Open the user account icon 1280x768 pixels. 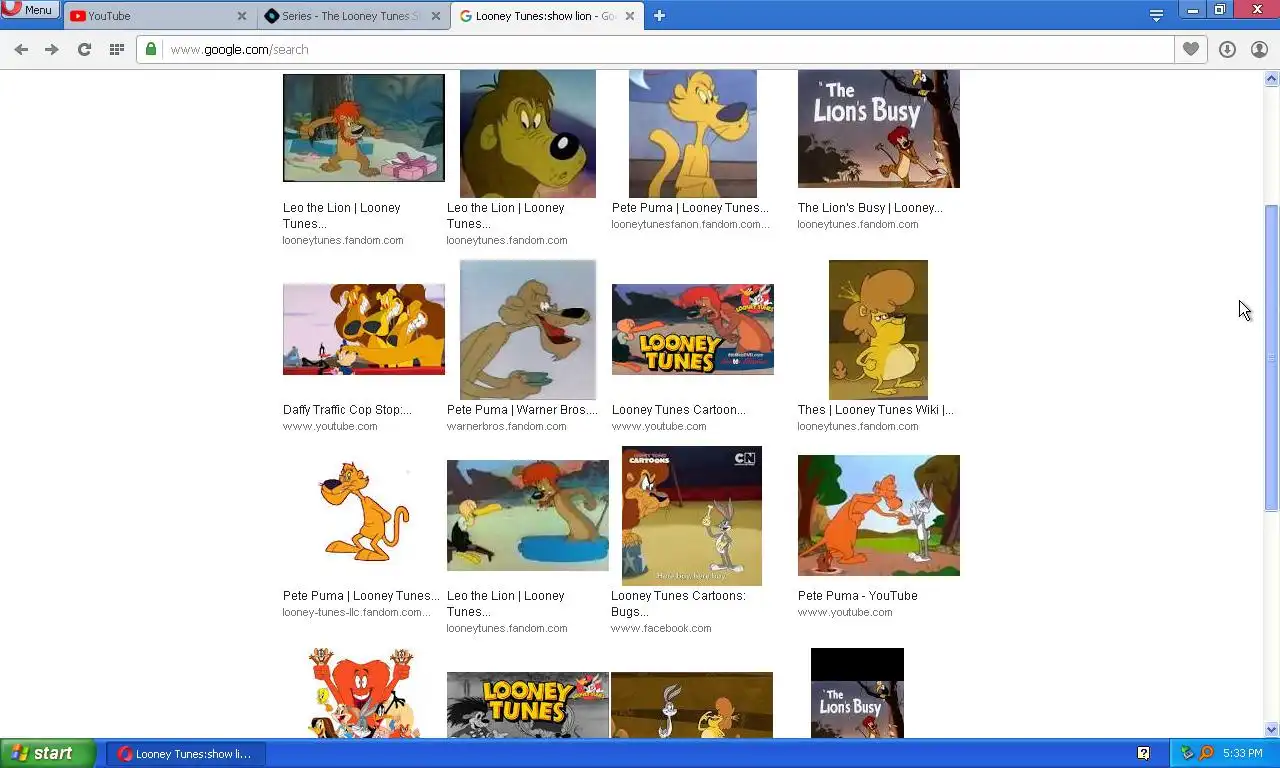[1259, 49]
